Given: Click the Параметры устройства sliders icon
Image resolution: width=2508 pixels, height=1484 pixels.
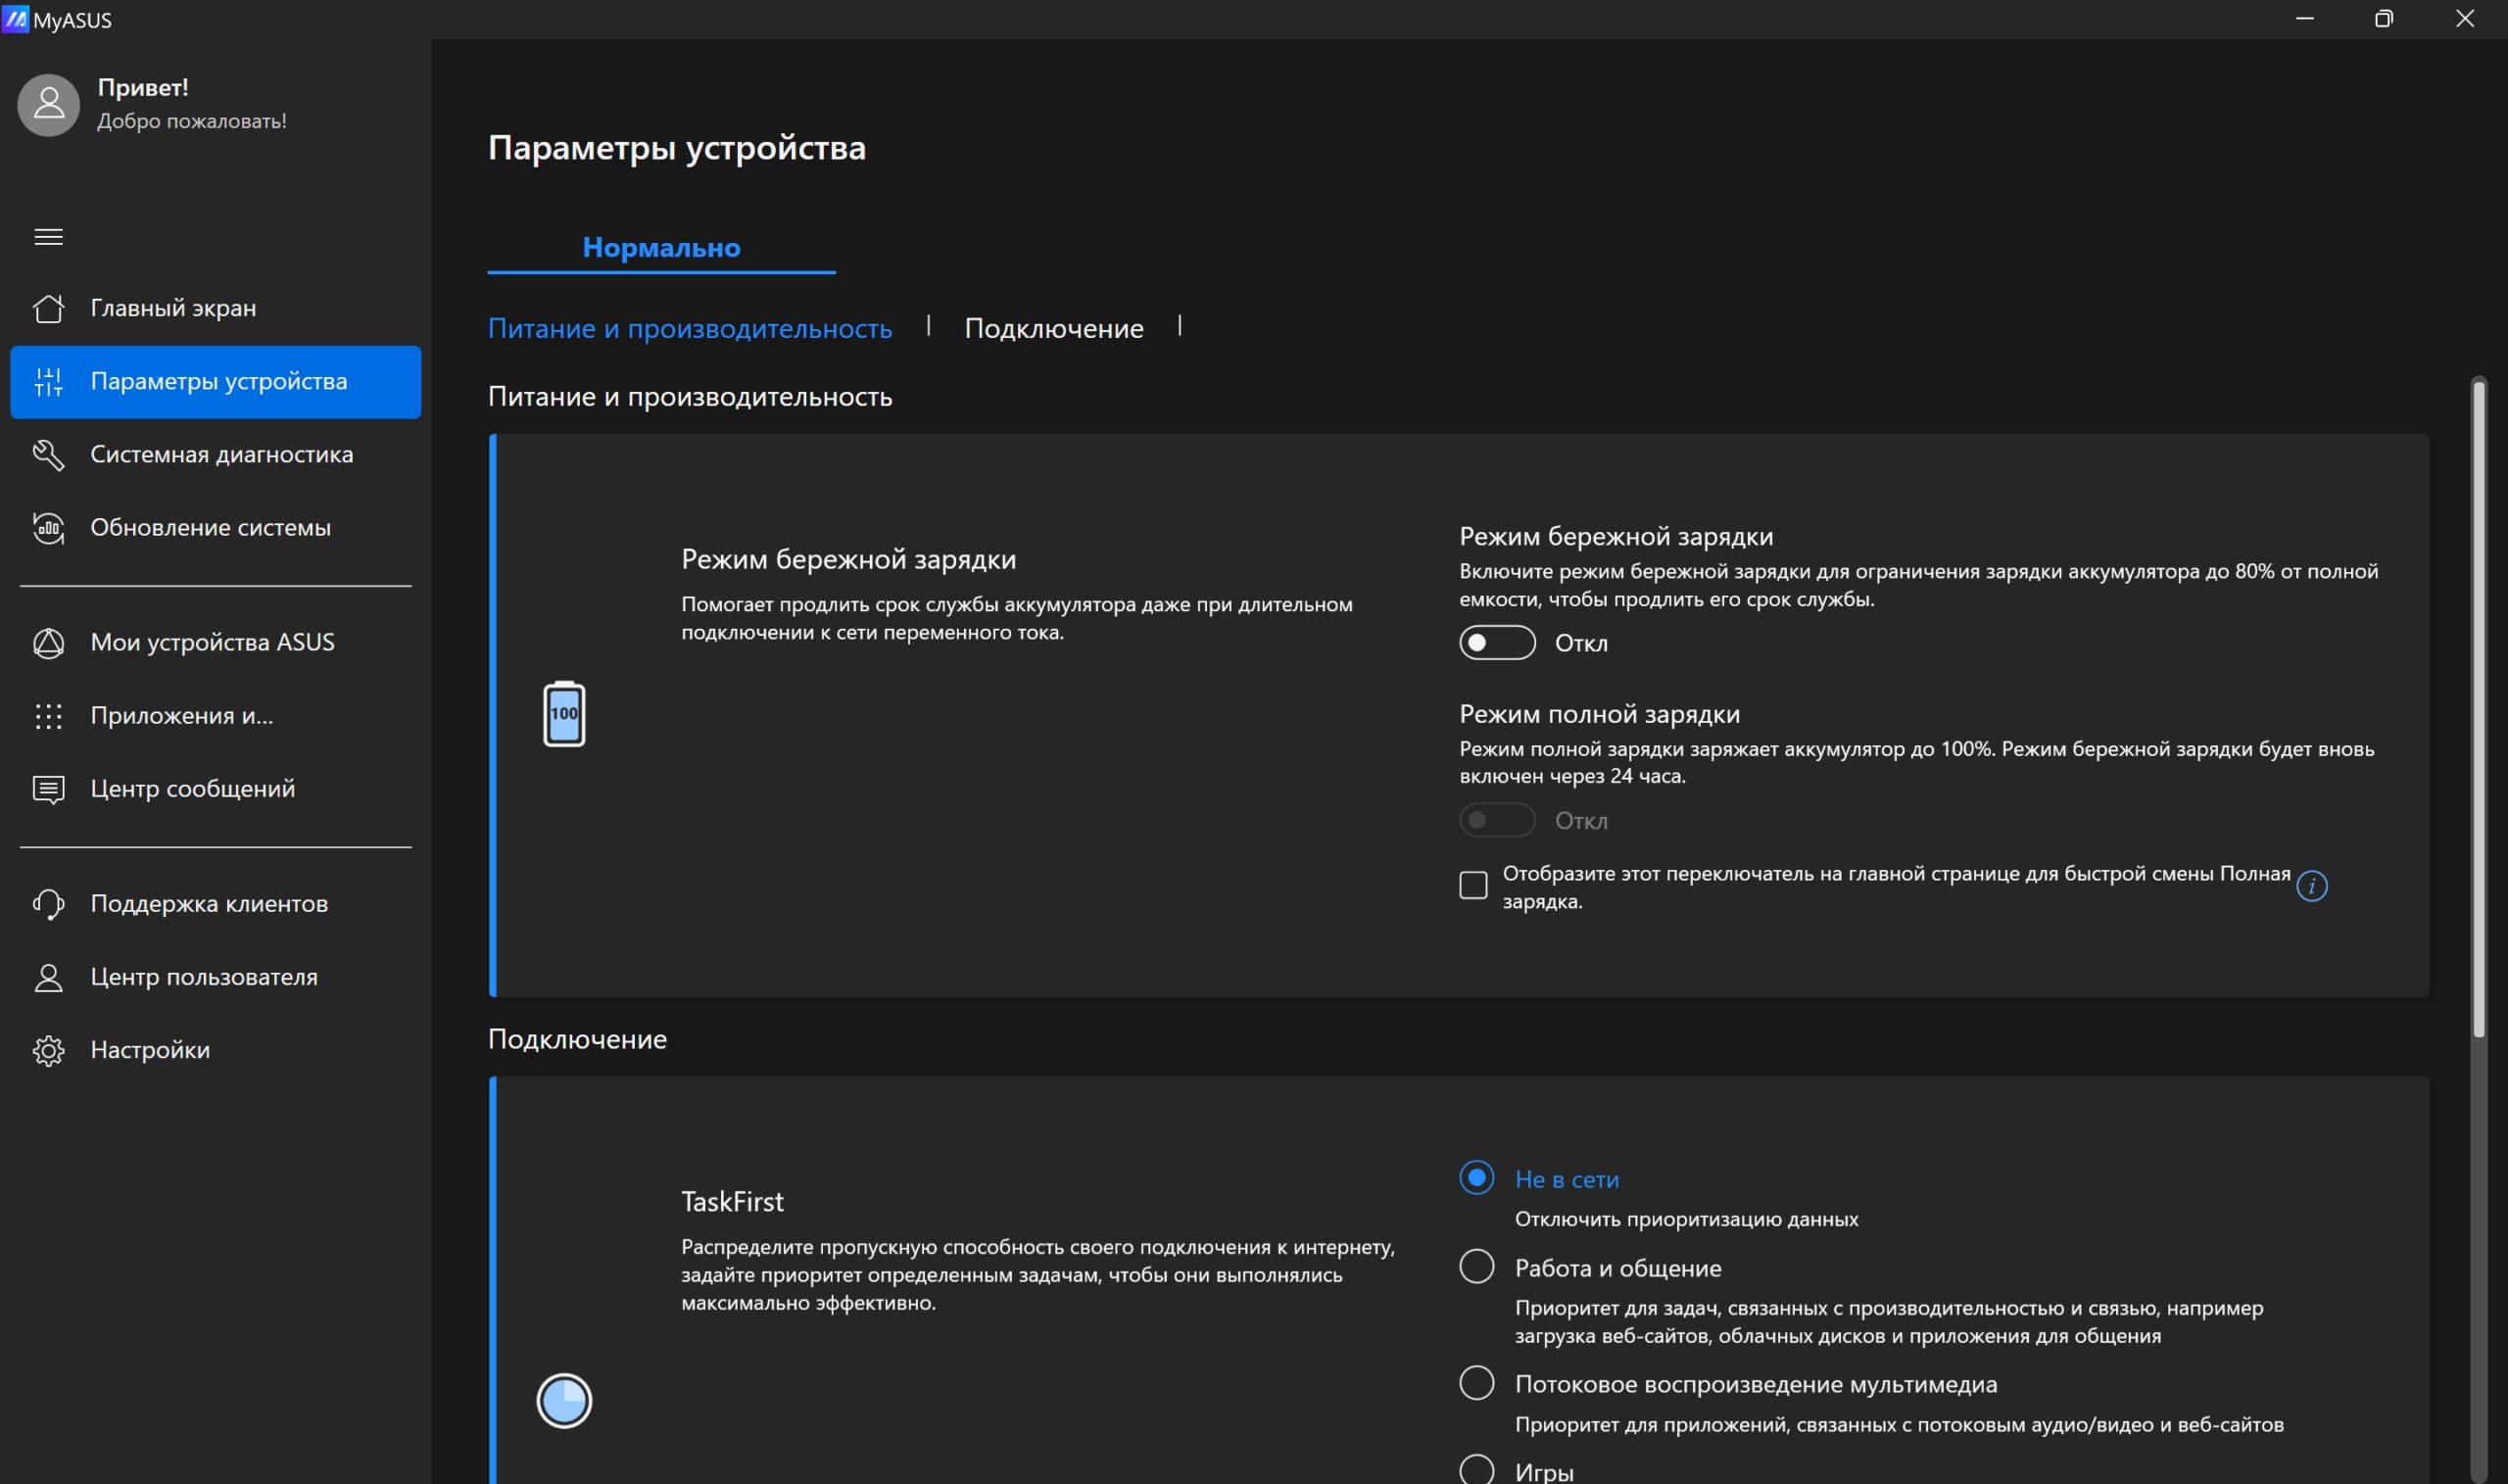Looking at the screenshot, I should (x=48, y=381).
